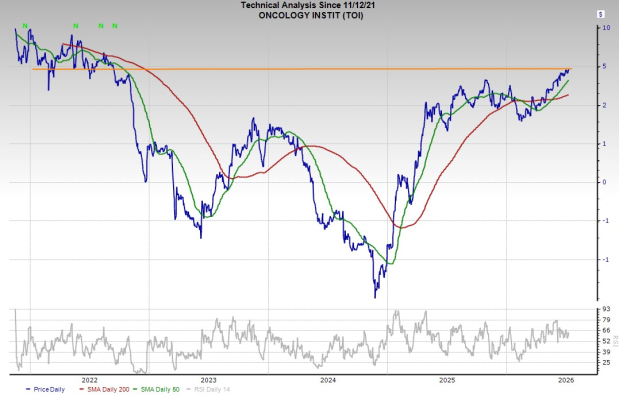Click the 66 value on the RSI axis

[606, 330]
